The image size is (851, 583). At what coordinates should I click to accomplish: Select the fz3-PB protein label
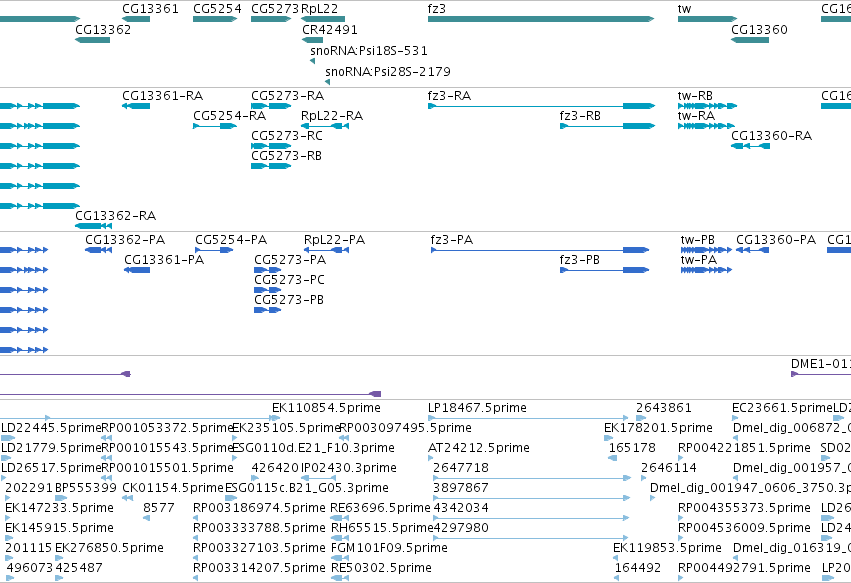[x=579, y=259]
